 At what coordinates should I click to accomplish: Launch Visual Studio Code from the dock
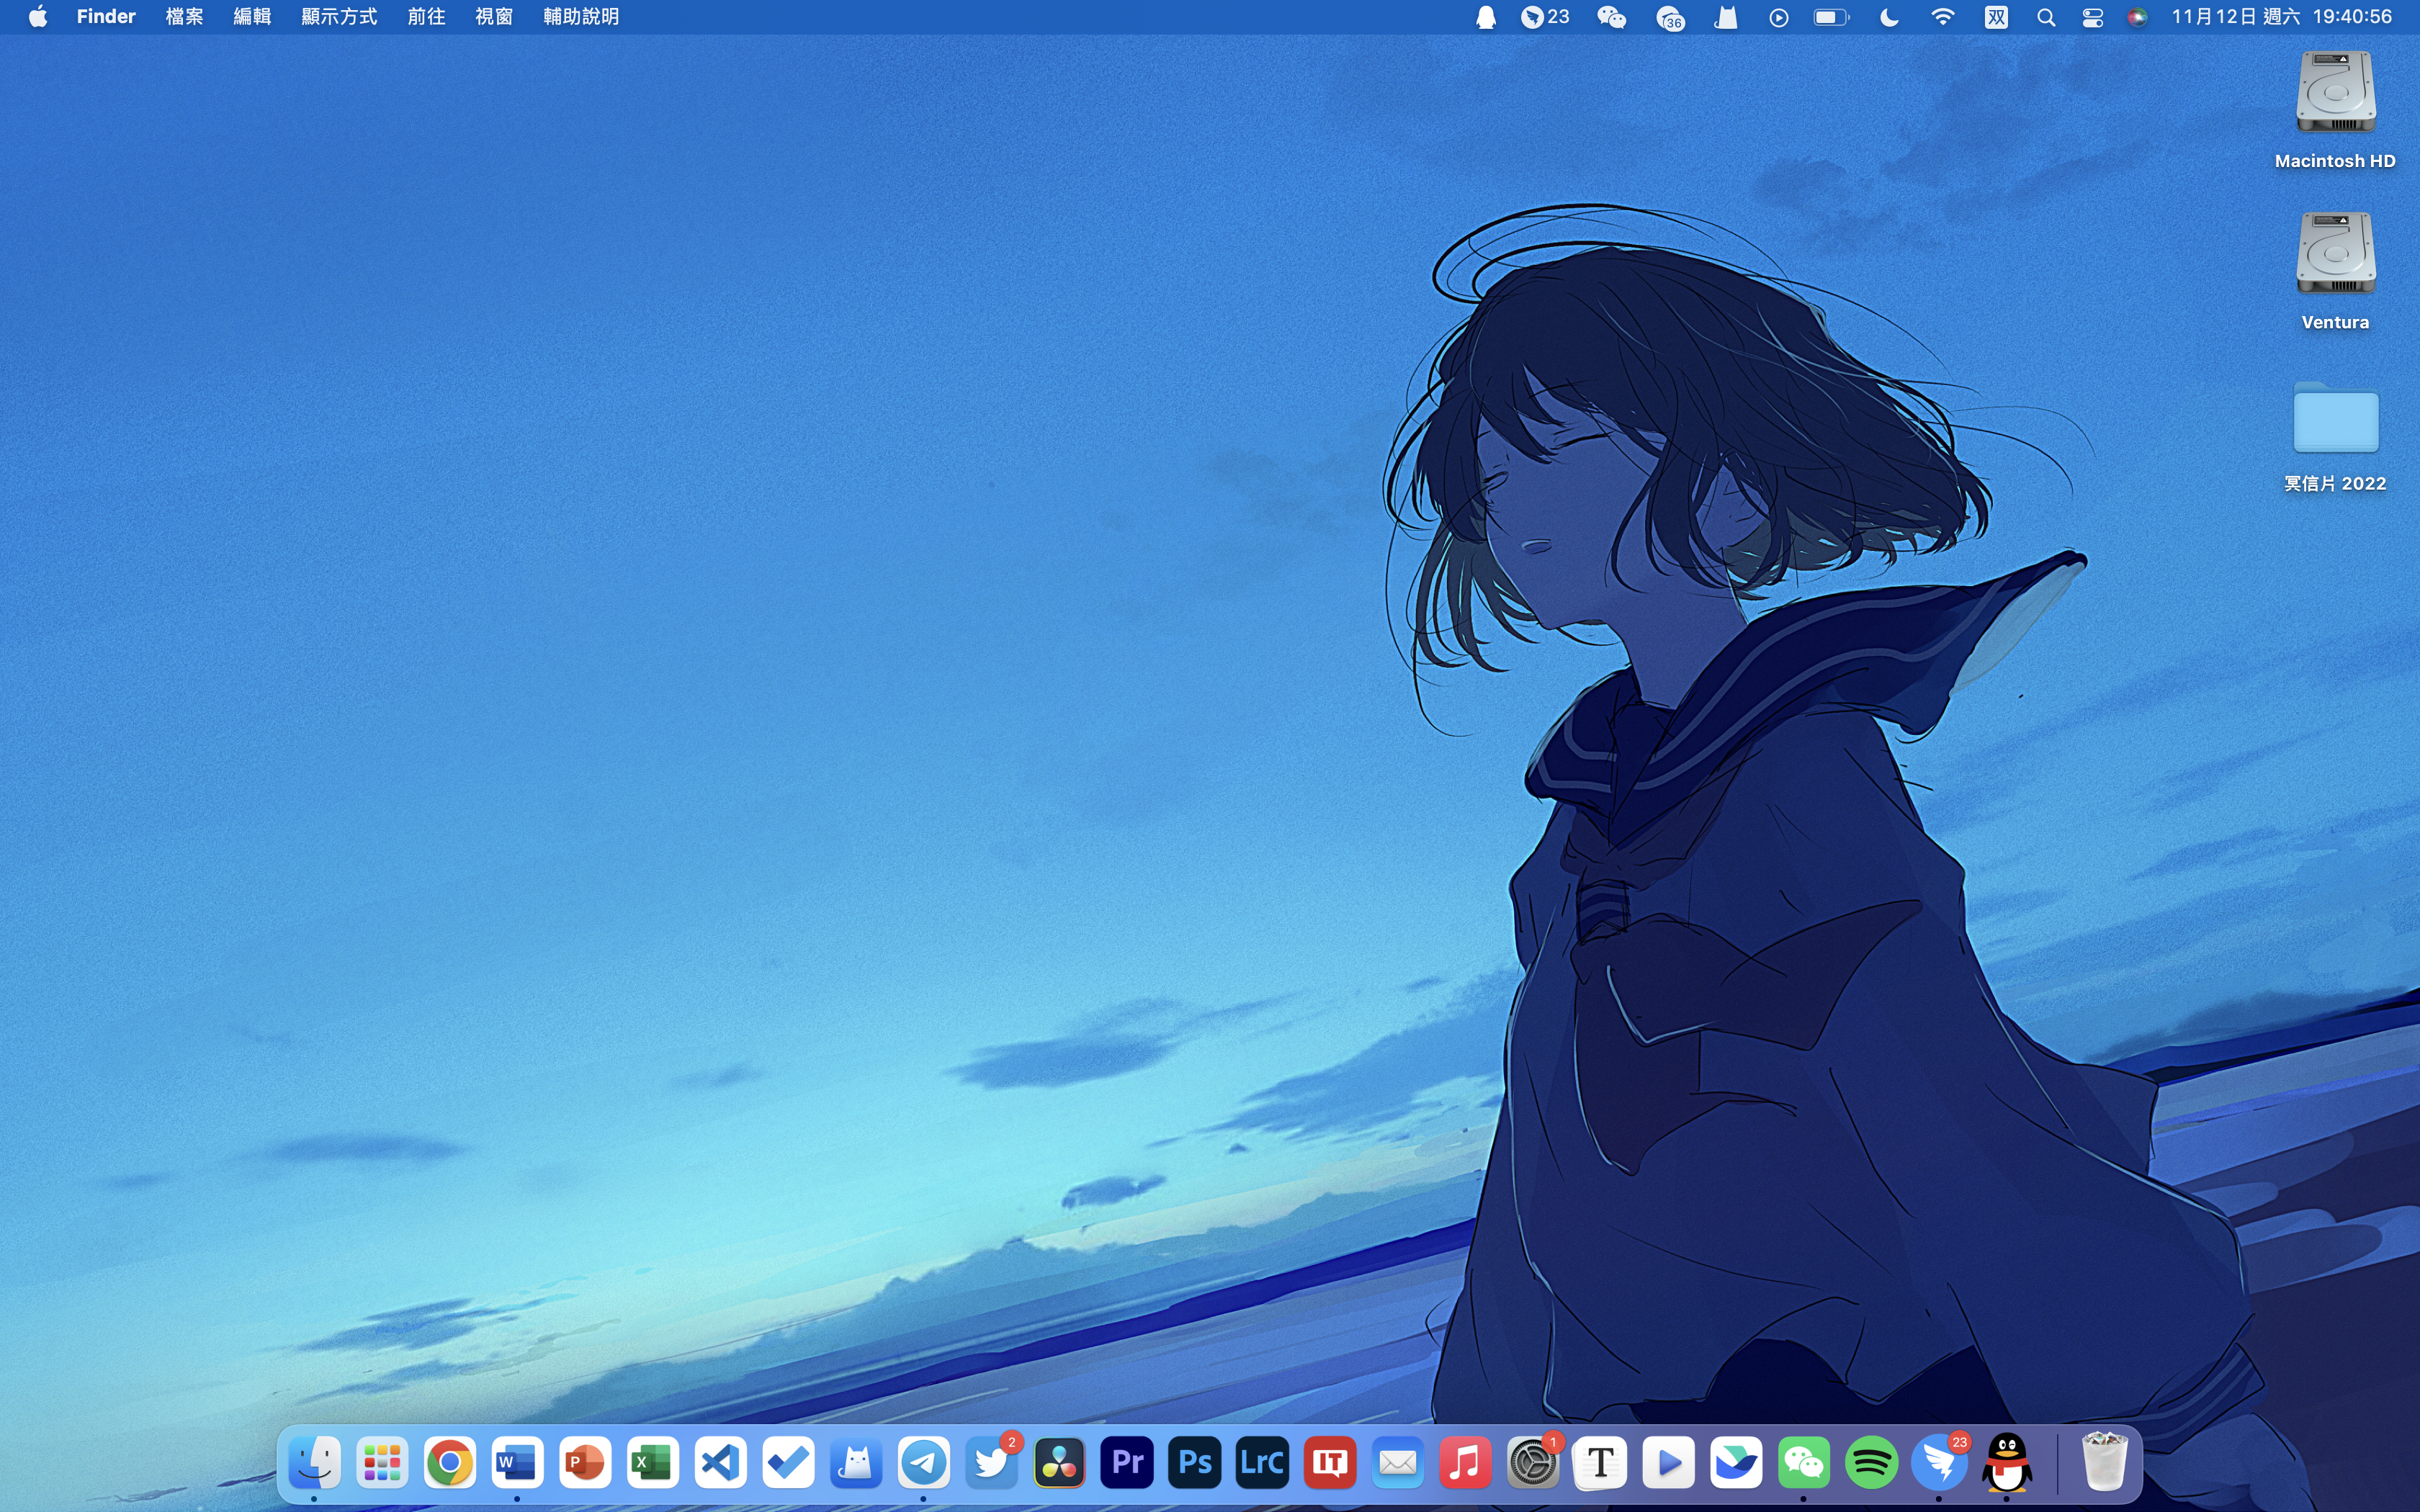coord(720,1463)
